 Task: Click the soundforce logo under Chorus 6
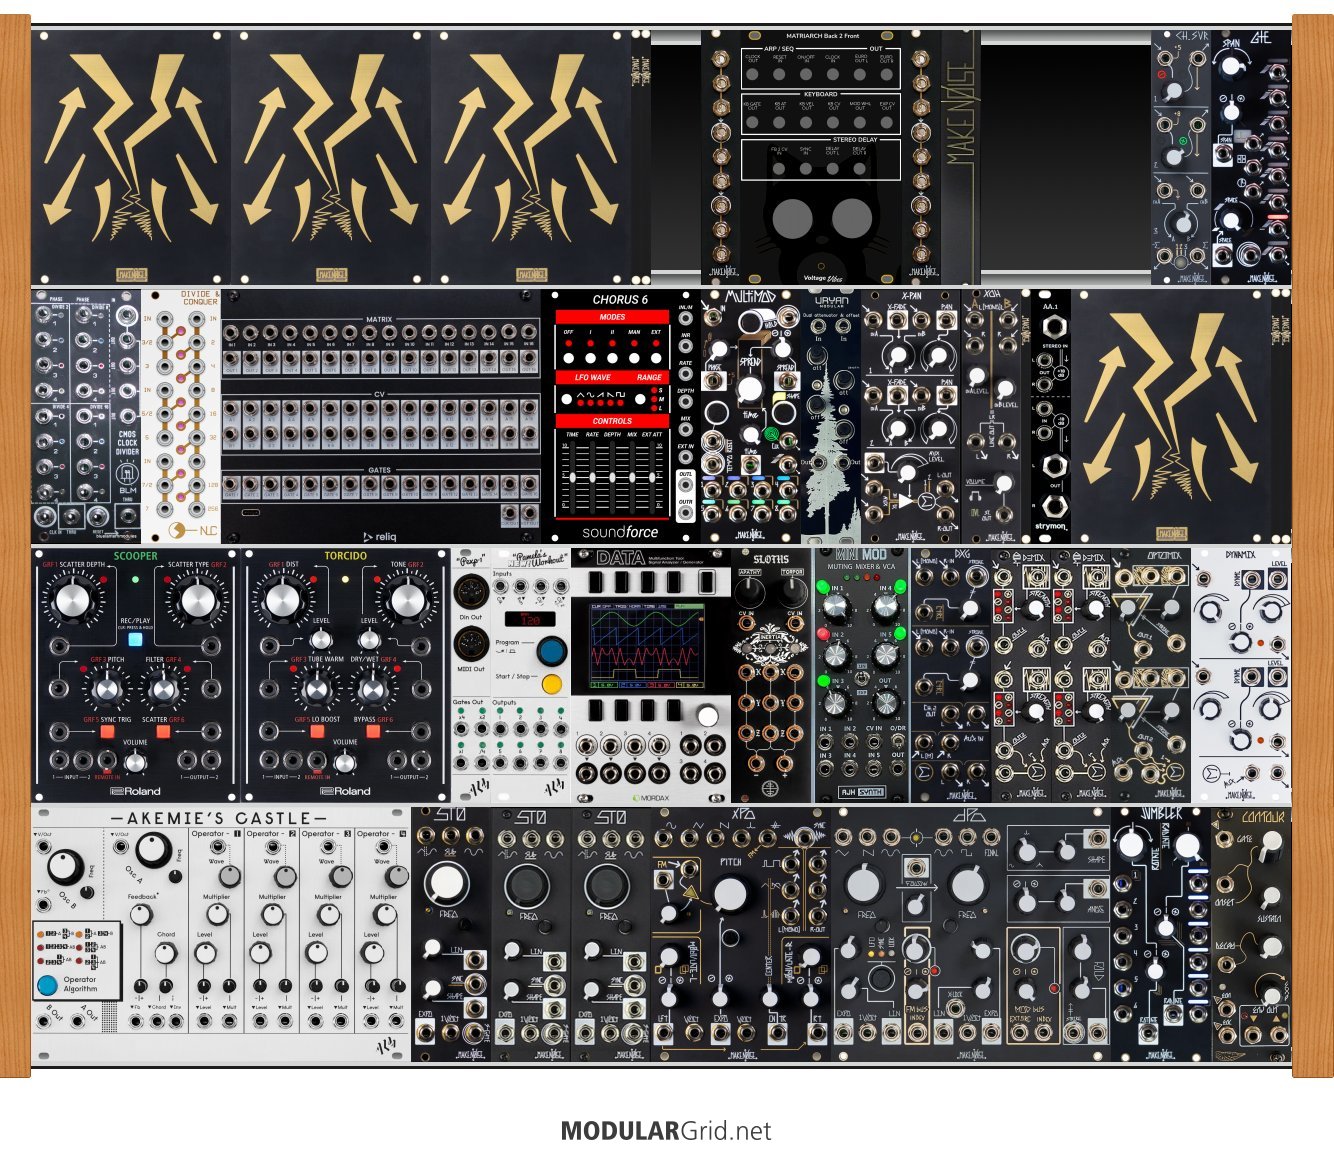click(620, 531)
